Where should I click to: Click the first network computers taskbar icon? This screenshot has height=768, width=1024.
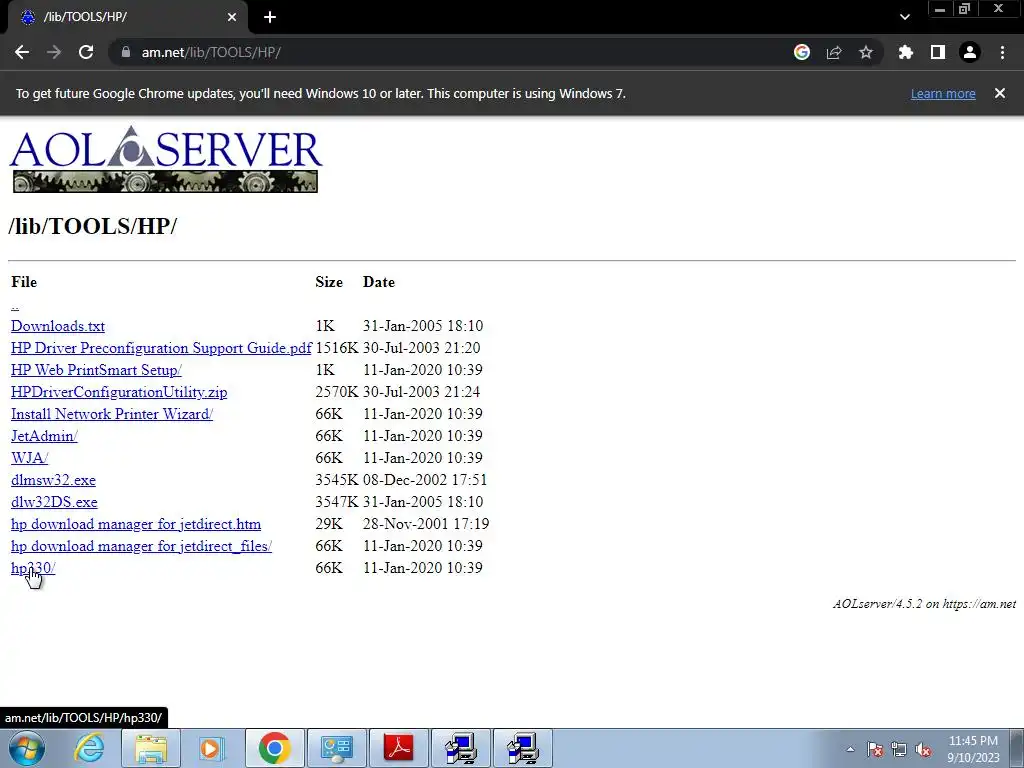pos(460,748)
